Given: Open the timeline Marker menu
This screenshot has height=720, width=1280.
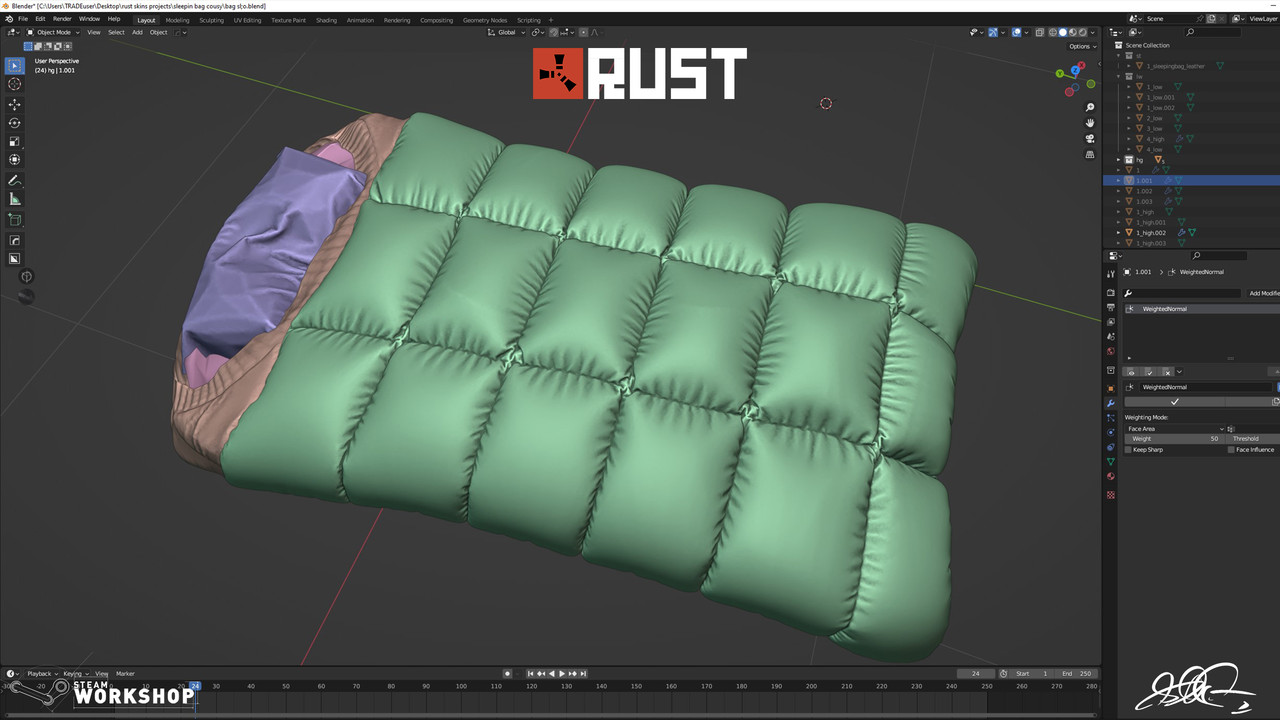Looking at the screenshot, I should click(x=125, y=674).
